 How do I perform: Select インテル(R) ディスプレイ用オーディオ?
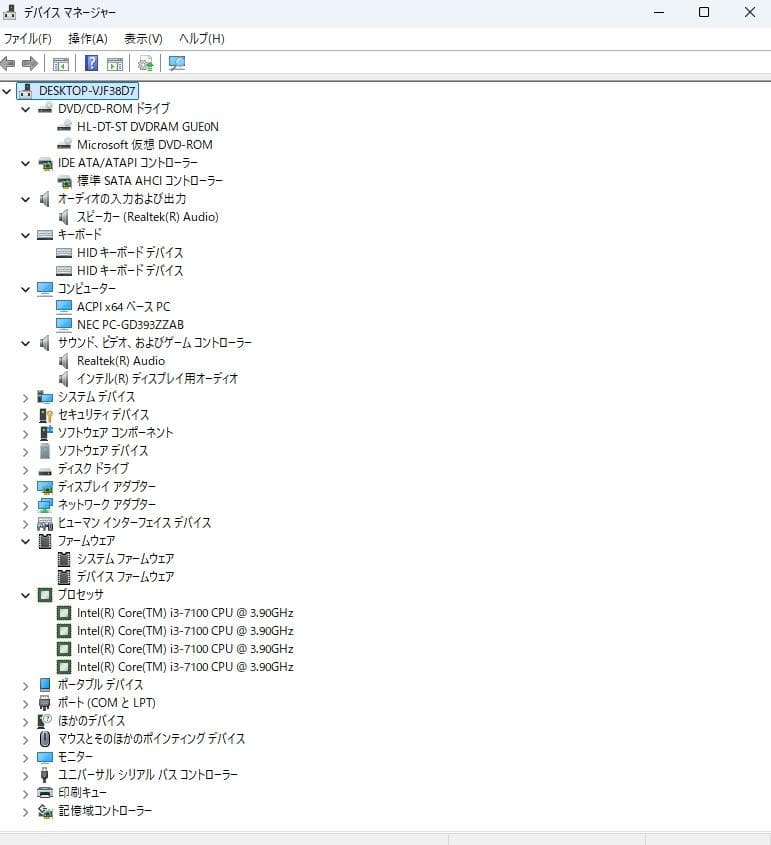(157, 379)
